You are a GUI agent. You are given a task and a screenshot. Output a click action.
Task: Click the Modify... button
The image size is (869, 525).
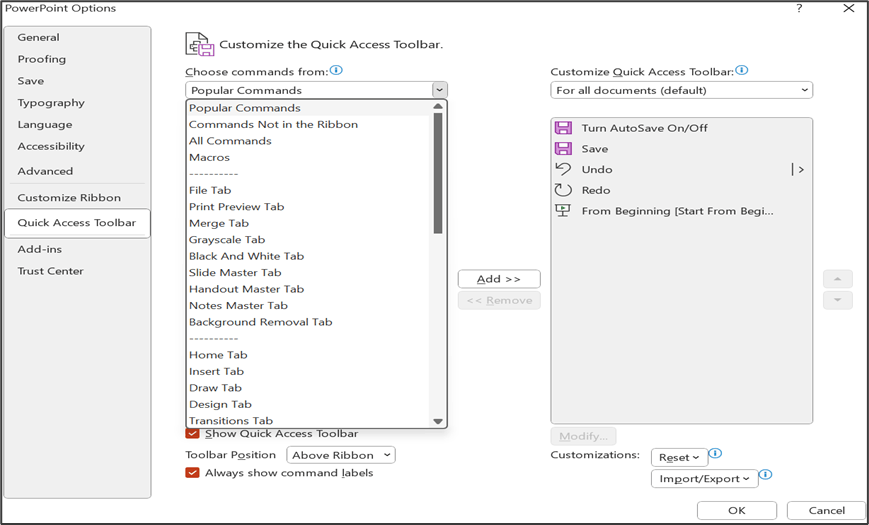584,436
